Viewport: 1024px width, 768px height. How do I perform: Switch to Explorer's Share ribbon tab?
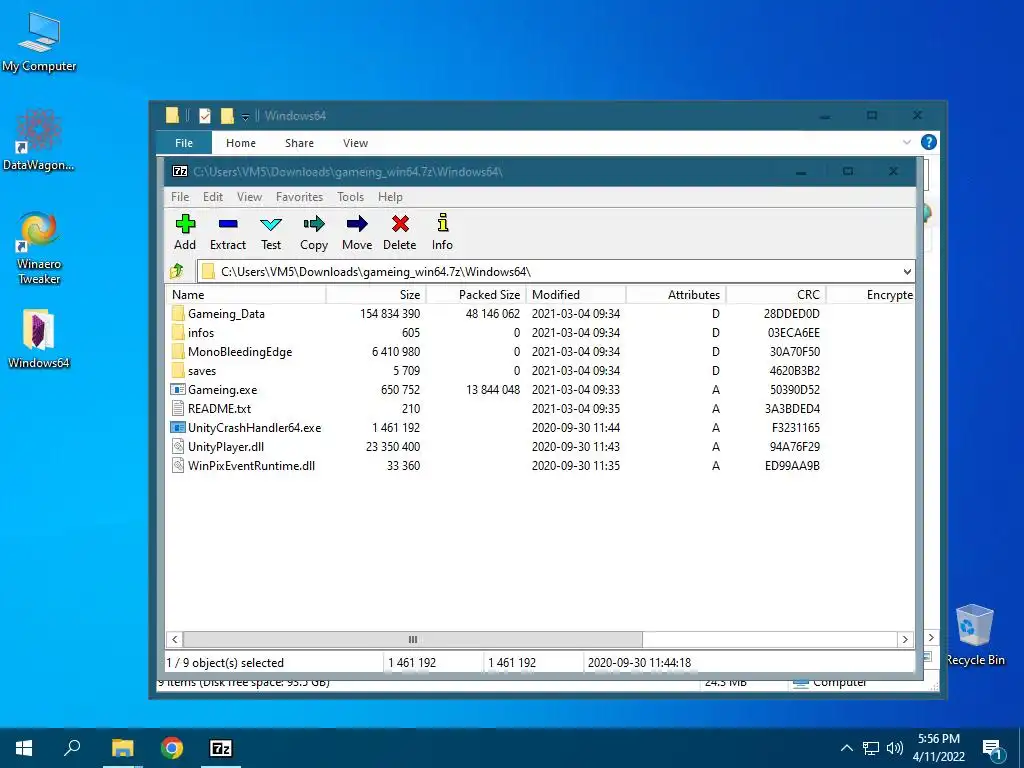pyautogui.click(x=299, y=143)
